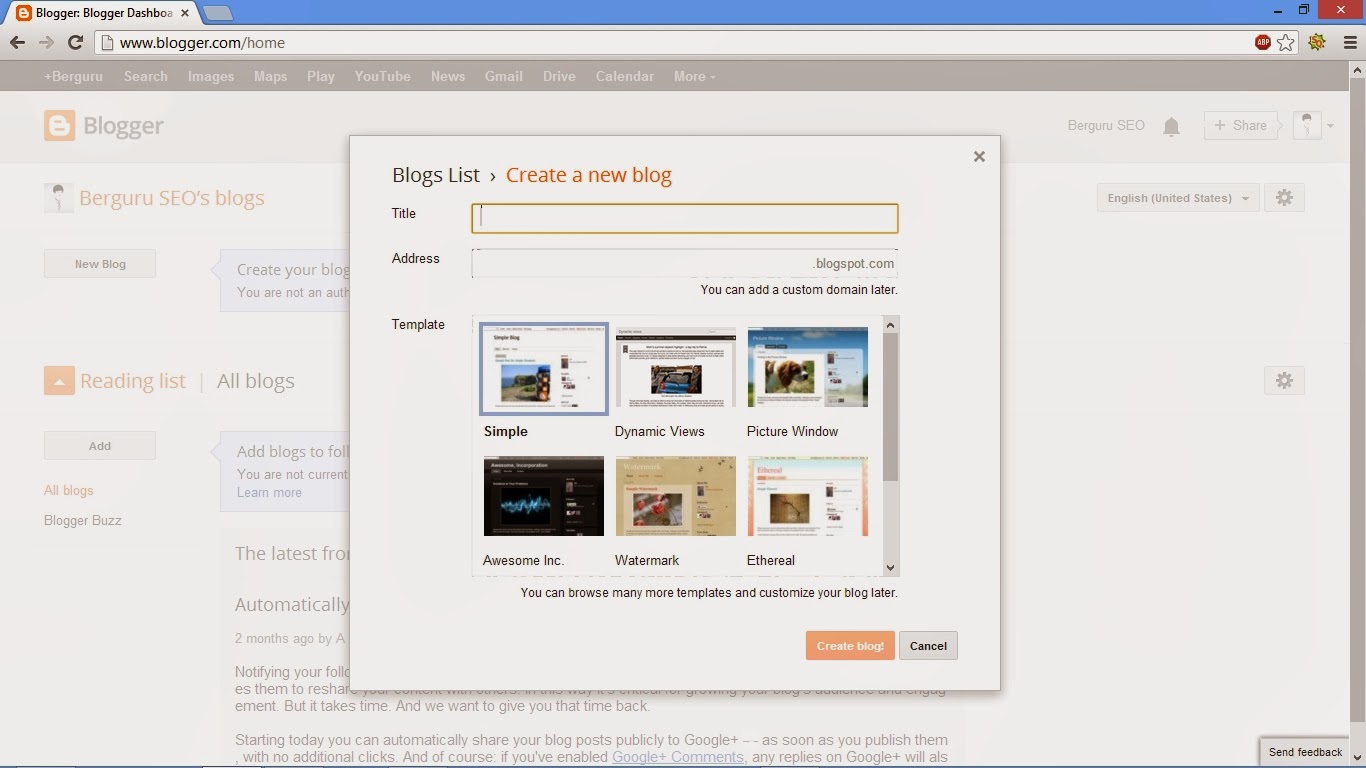The image size is (1366, 768).
Task: Select the Ethereal template thumbnail
Action: (808, 496)
